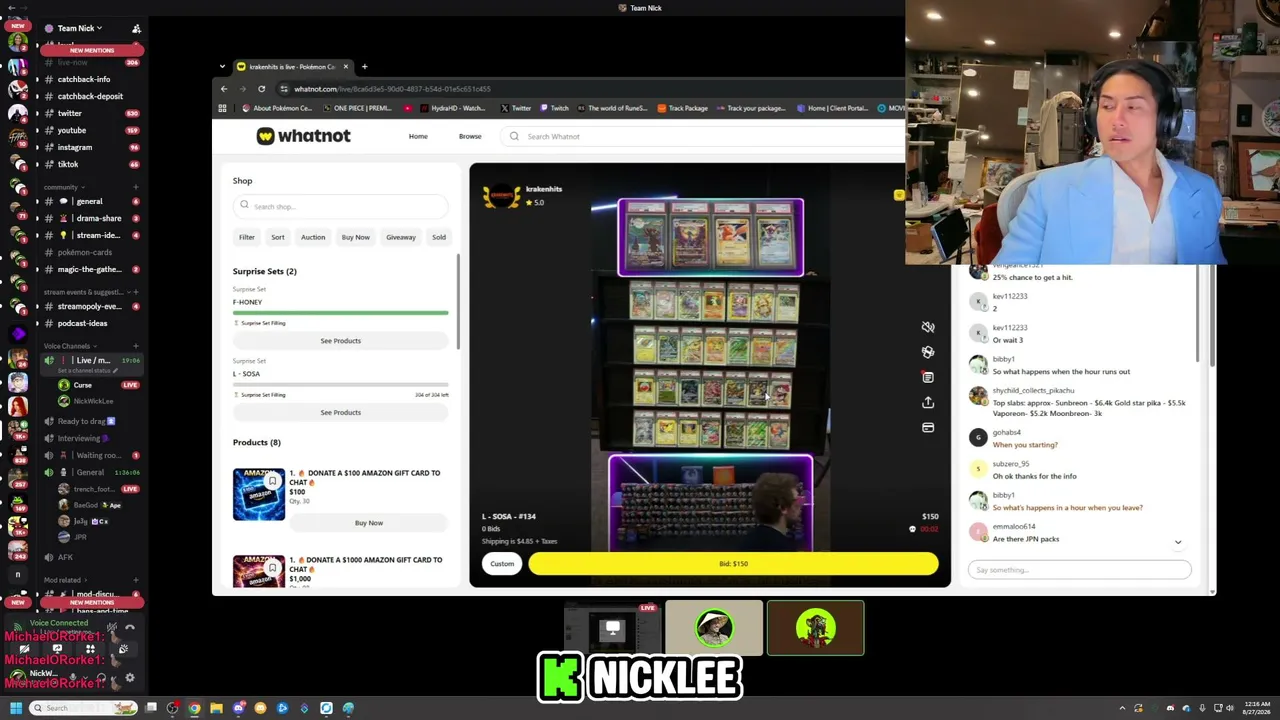Viewport: 1280px width, 720px height.
Task: Disconnect from the voice channel
Action: pyautogui.click(x=130, y=627)
